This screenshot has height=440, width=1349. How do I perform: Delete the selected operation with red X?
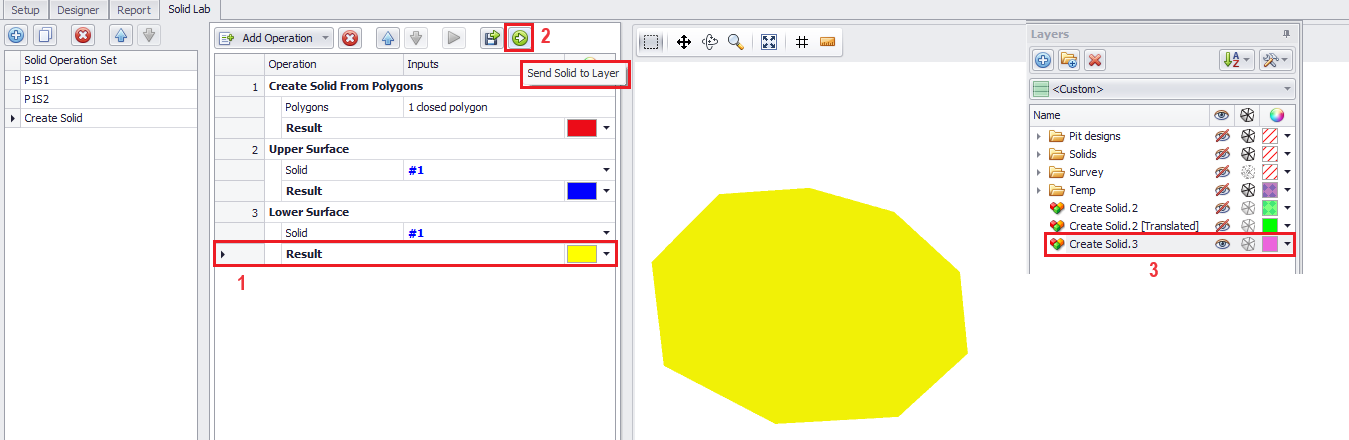350,38
